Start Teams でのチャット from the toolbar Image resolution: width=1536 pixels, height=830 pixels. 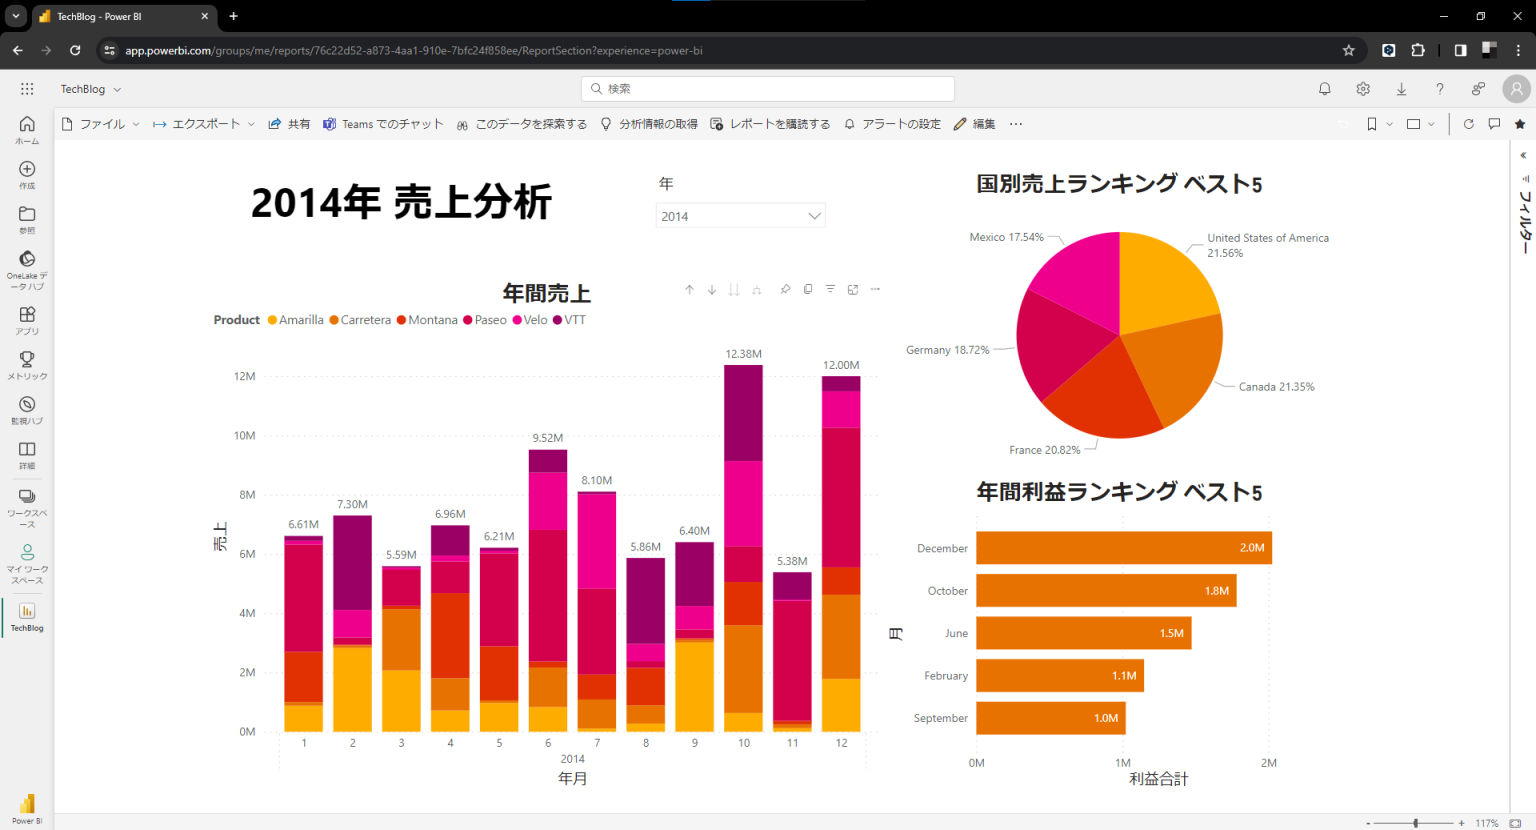pyautogui.click(x=391, y=124)
